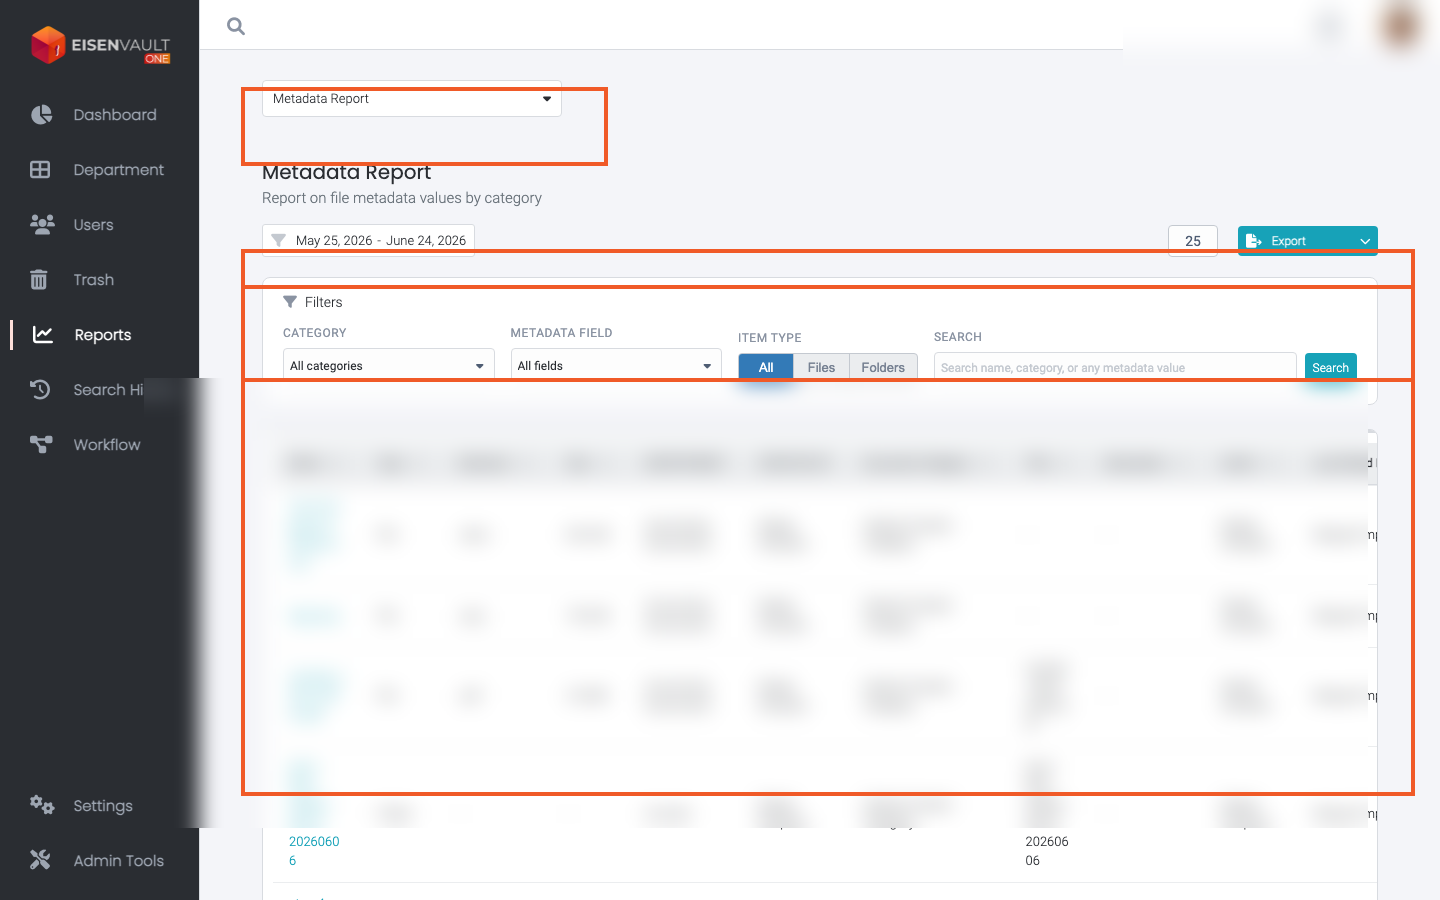Expand the Export dropdown chevron

[x=1365, y=241]
